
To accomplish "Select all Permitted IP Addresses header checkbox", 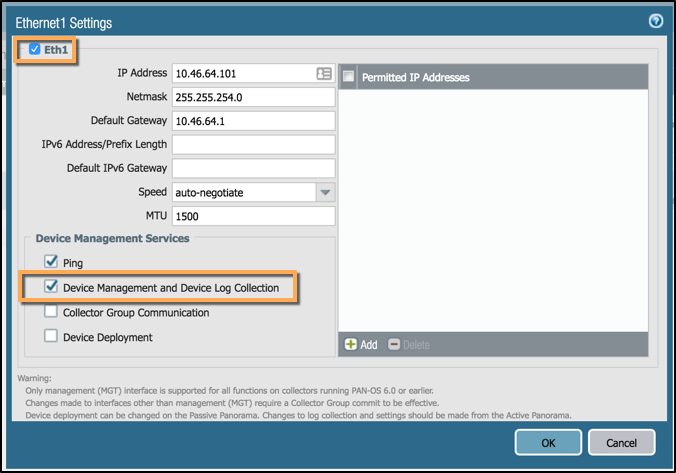I will click(x=348, y=77).
